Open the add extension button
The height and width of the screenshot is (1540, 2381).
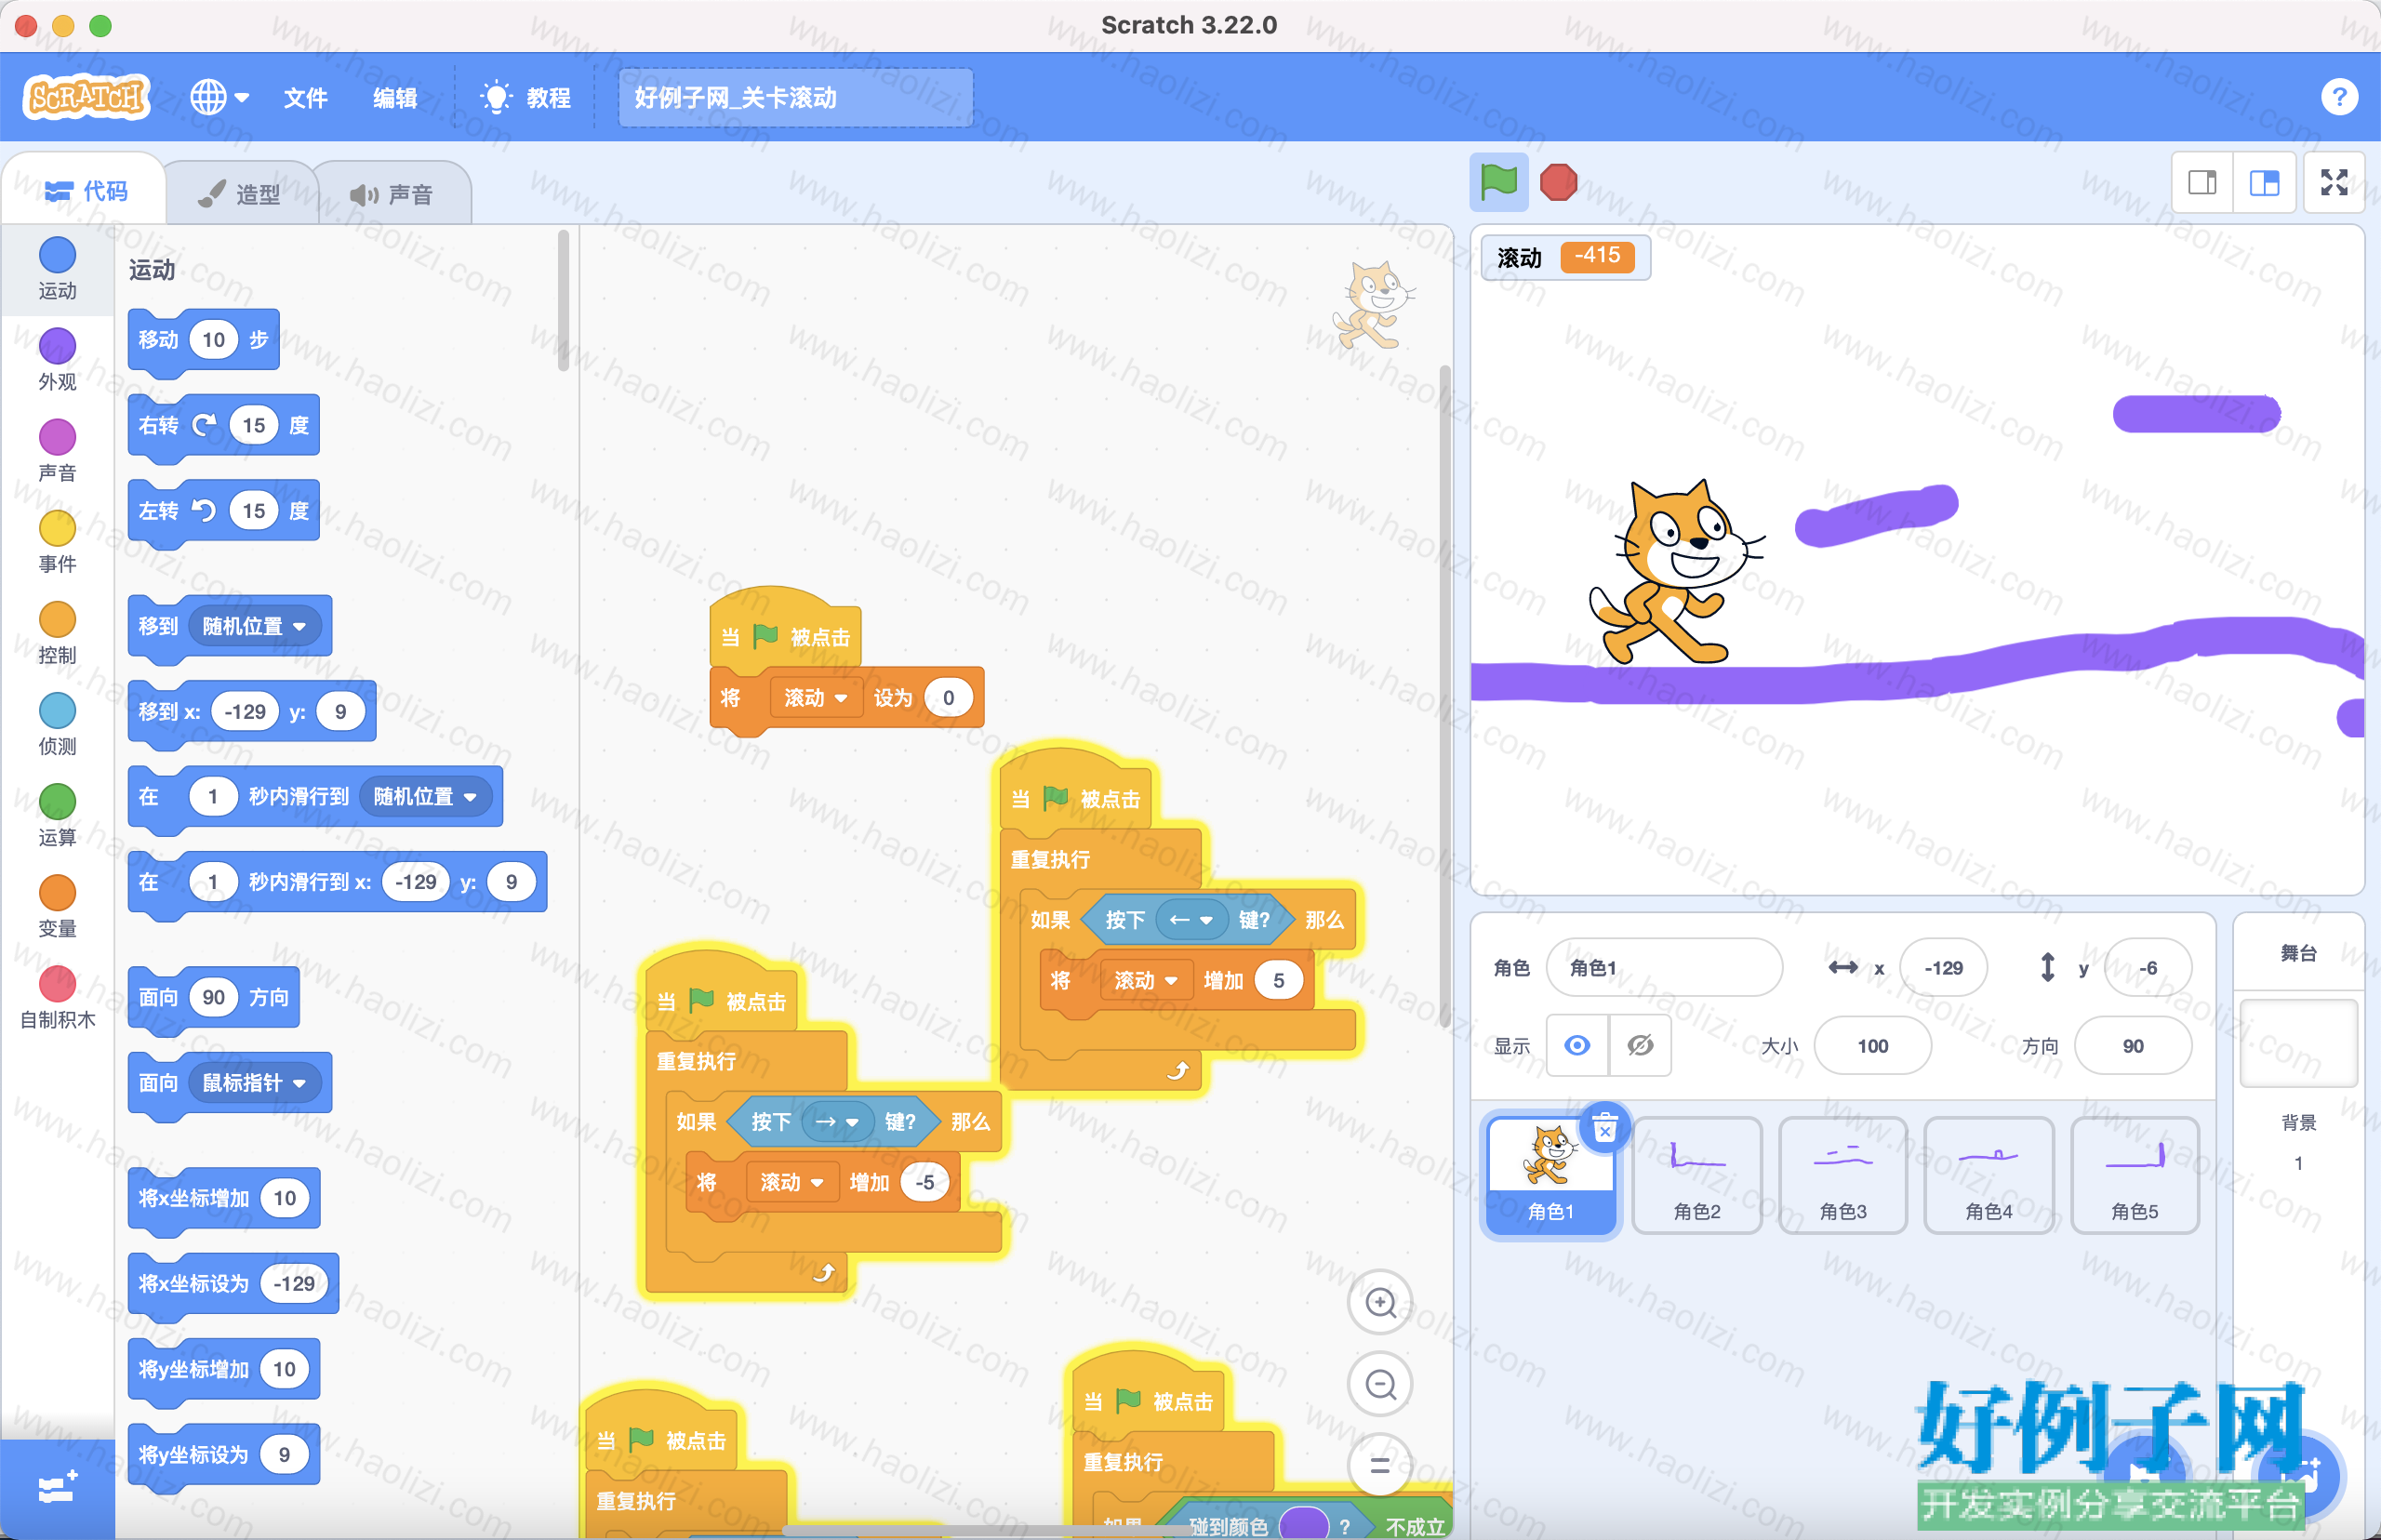57,1488
